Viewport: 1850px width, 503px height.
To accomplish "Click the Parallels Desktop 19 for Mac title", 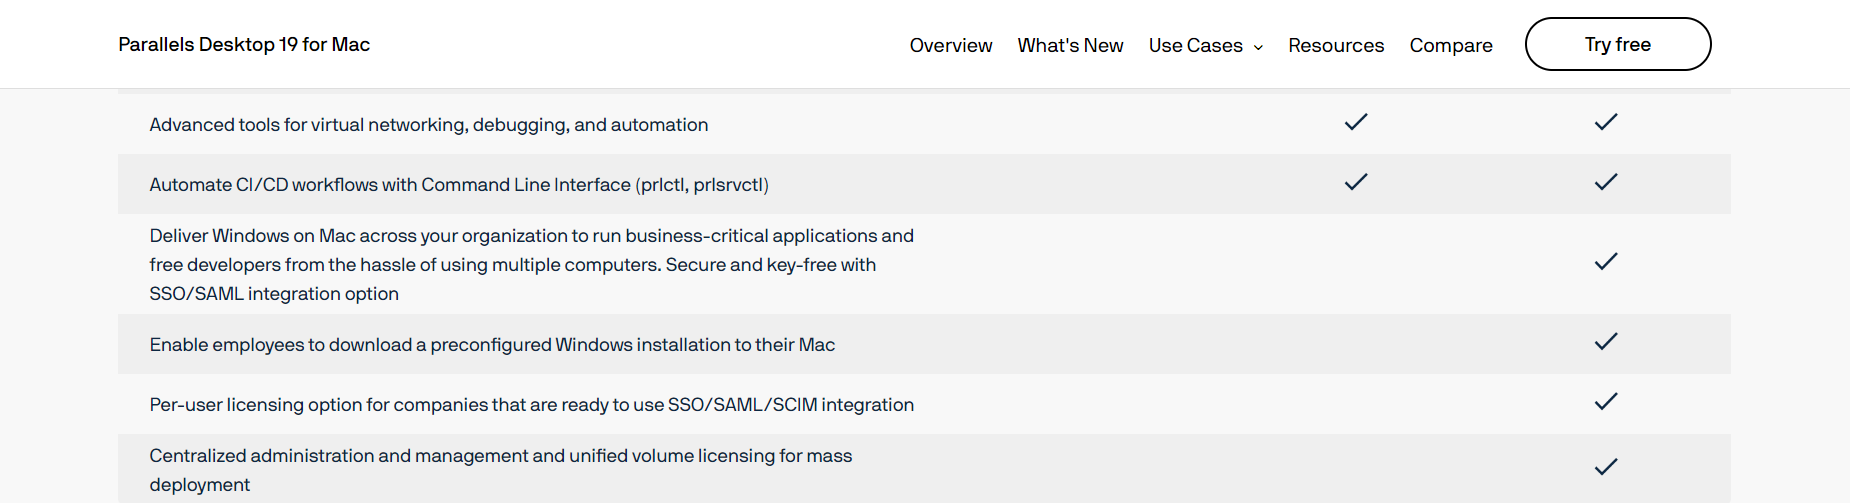I will pos(244,44).
